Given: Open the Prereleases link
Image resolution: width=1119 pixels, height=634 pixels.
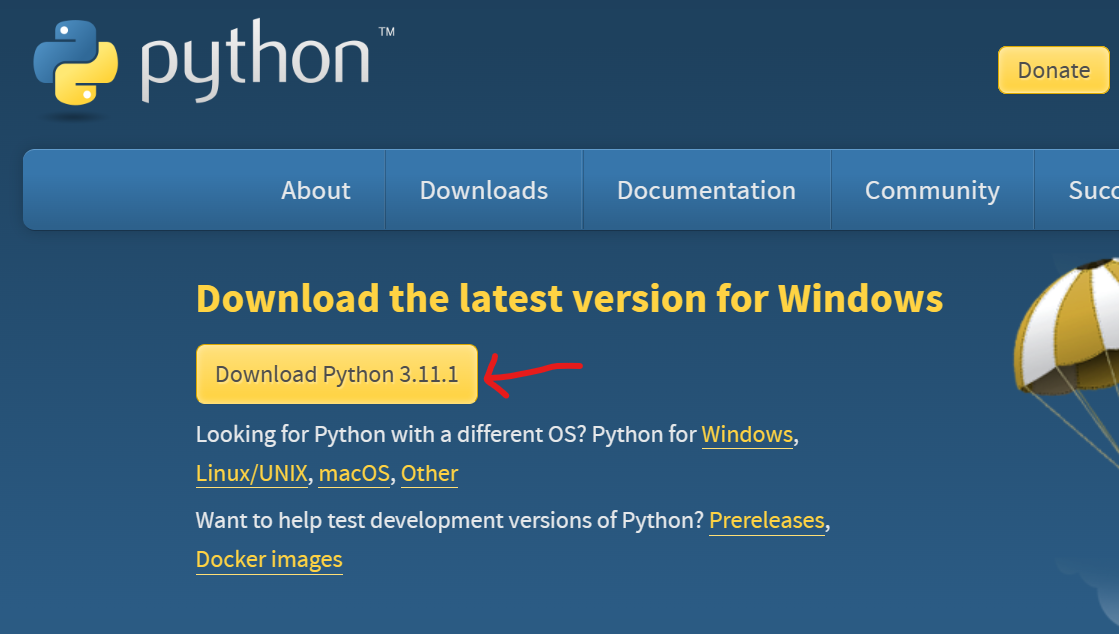Looking at the screenshot, I should pos(767,520).
